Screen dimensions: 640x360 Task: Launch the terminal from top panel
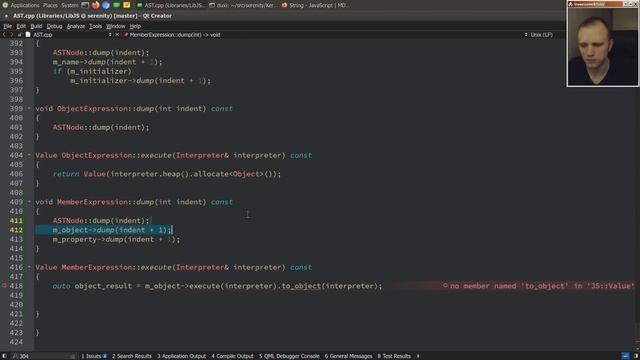click(x=85, y=5)
